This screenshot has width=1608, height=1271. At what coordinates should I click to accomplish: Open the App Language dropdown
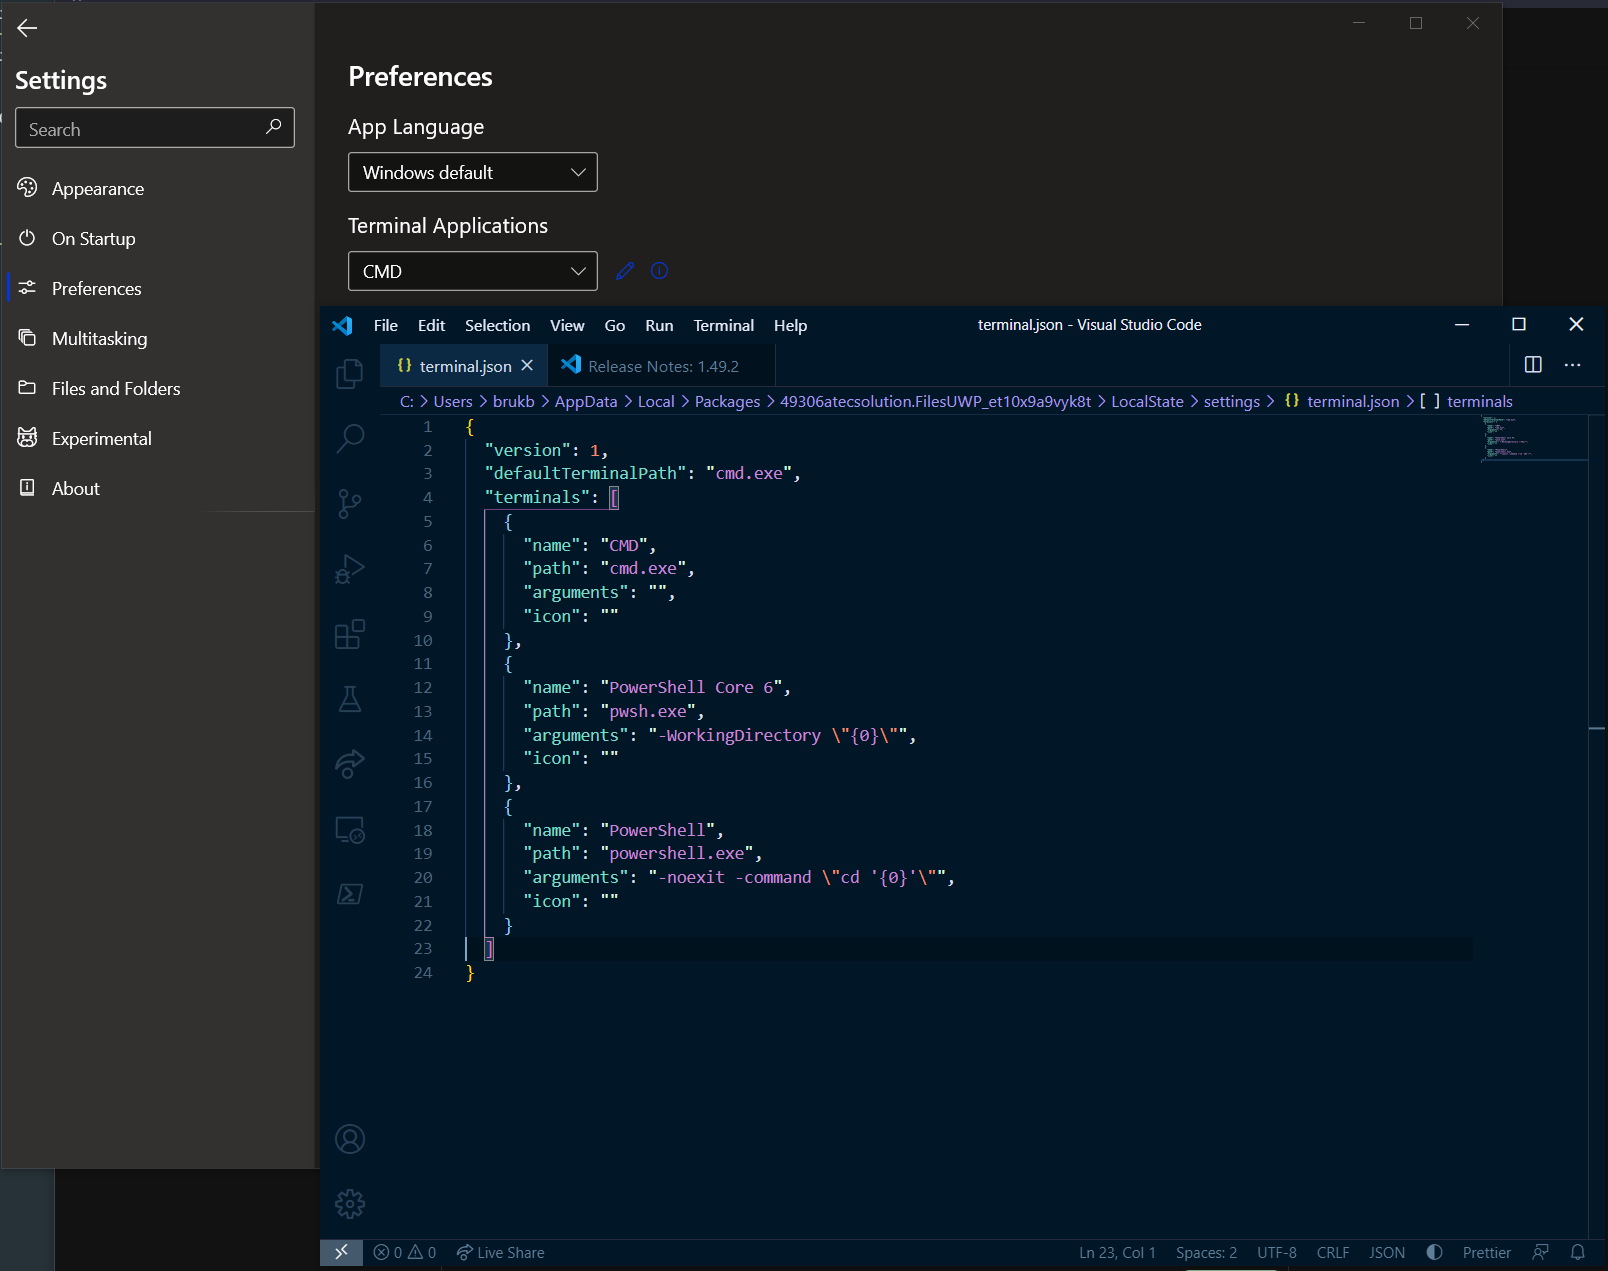(x=472, y=172)
